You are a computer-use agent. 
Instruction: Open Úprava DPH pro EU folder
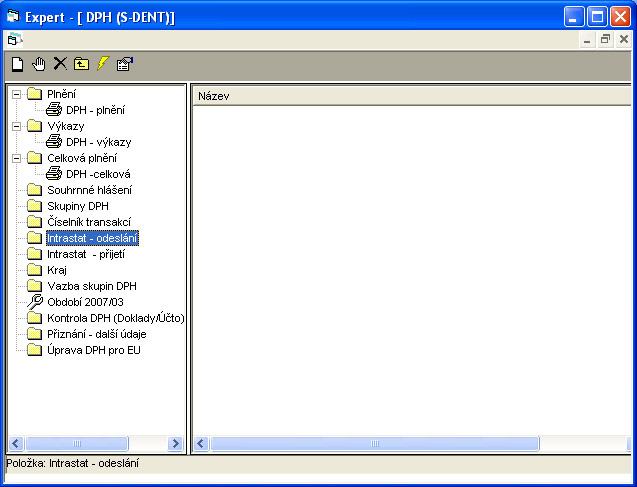point(93,350)
